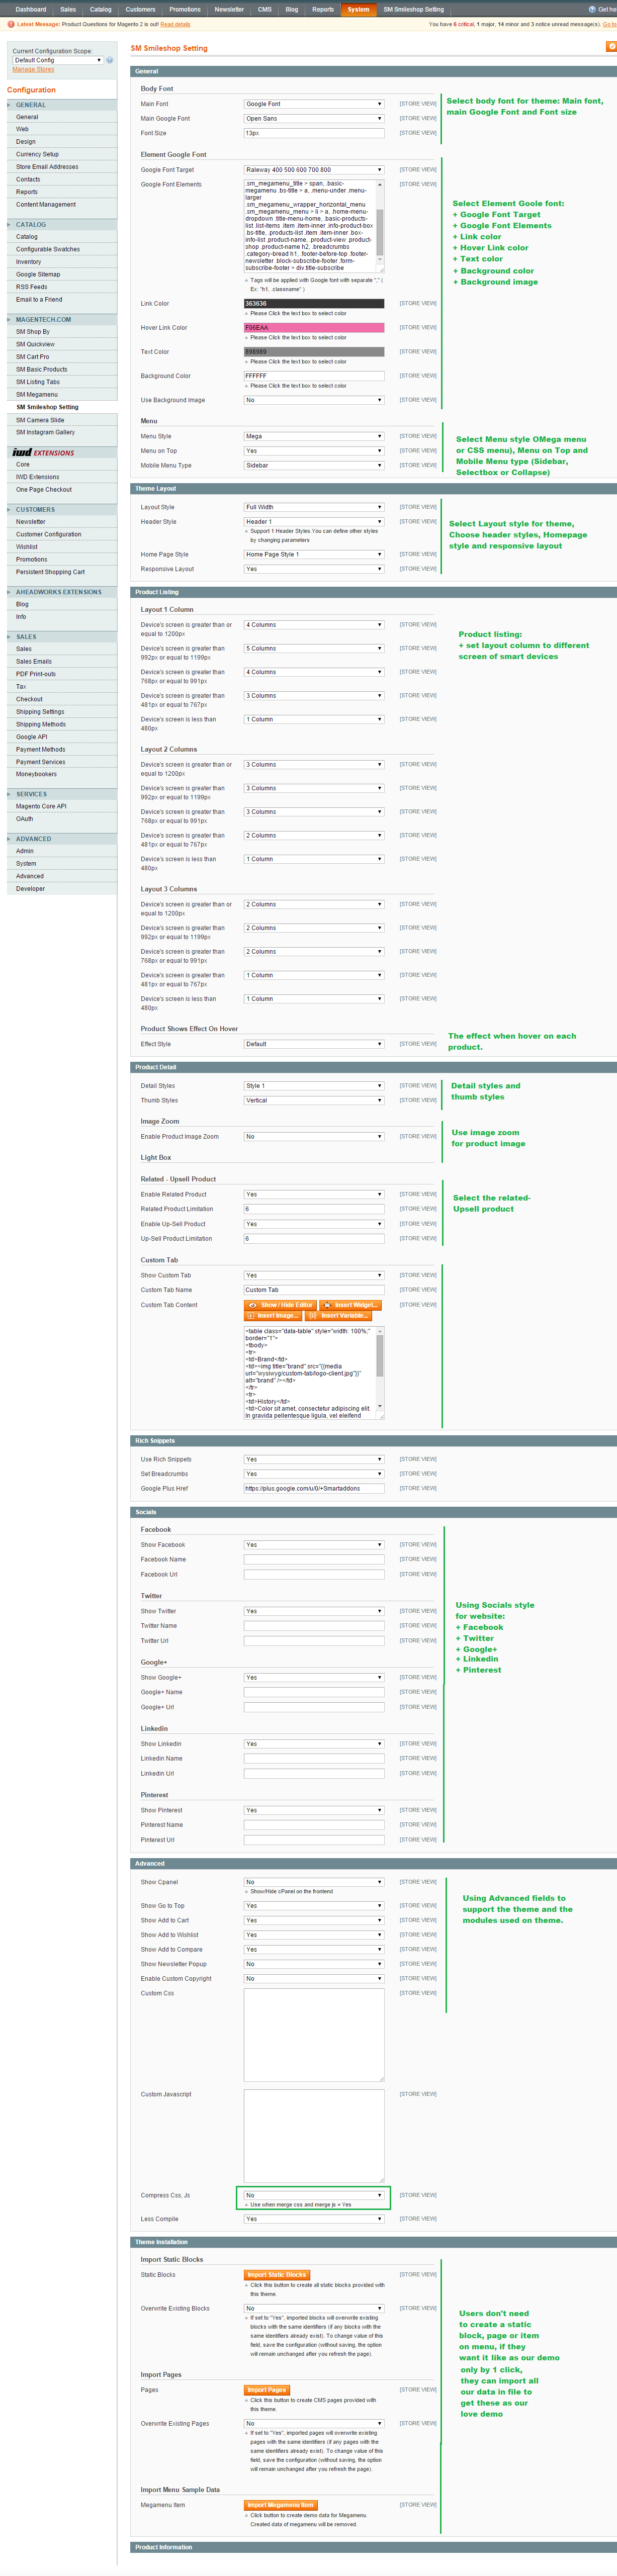Image resolution: width=617 pixels, height=2576 pixels.
Task: Click the Related Product Limitation field
Action: [x=314, y=1209]
